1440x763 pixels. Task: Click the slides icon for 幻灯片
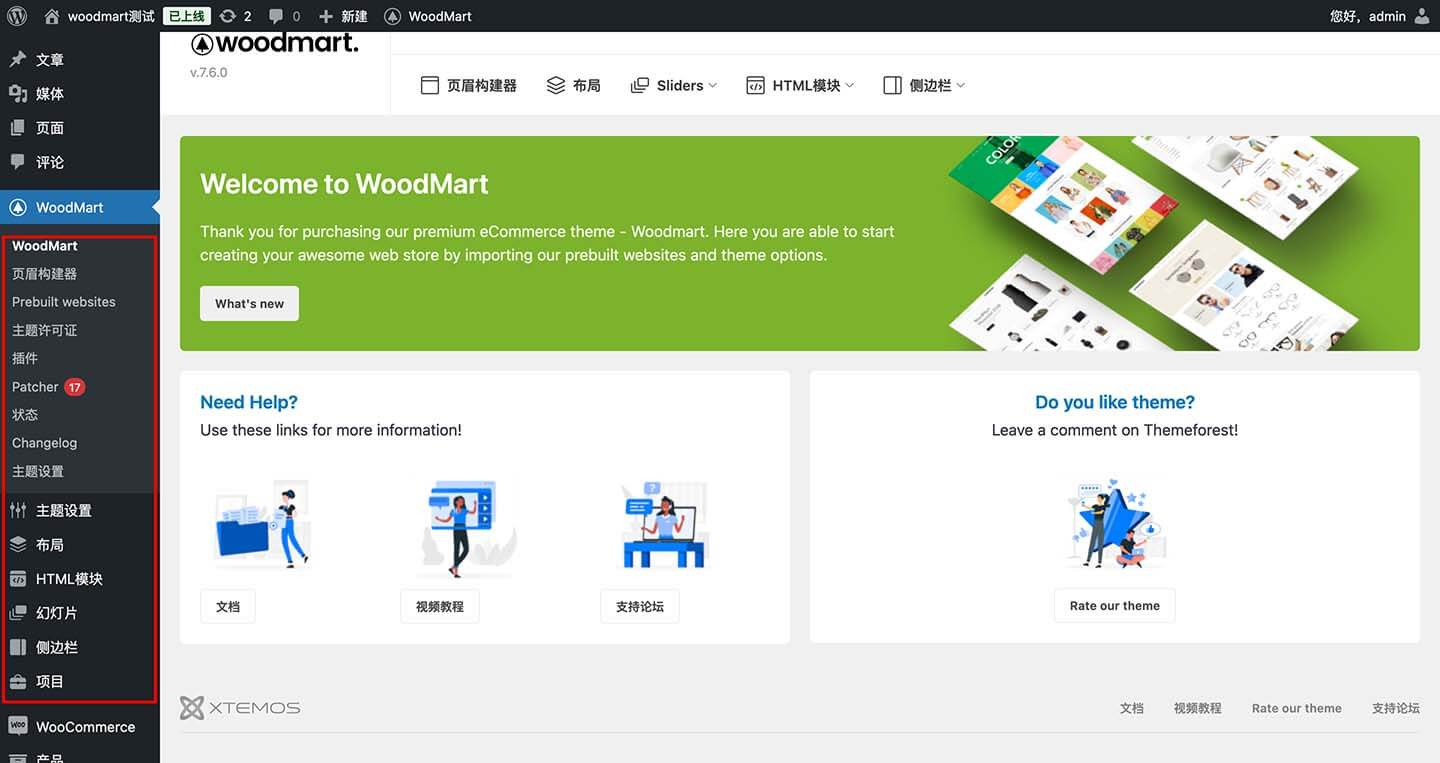pos(18,613)
